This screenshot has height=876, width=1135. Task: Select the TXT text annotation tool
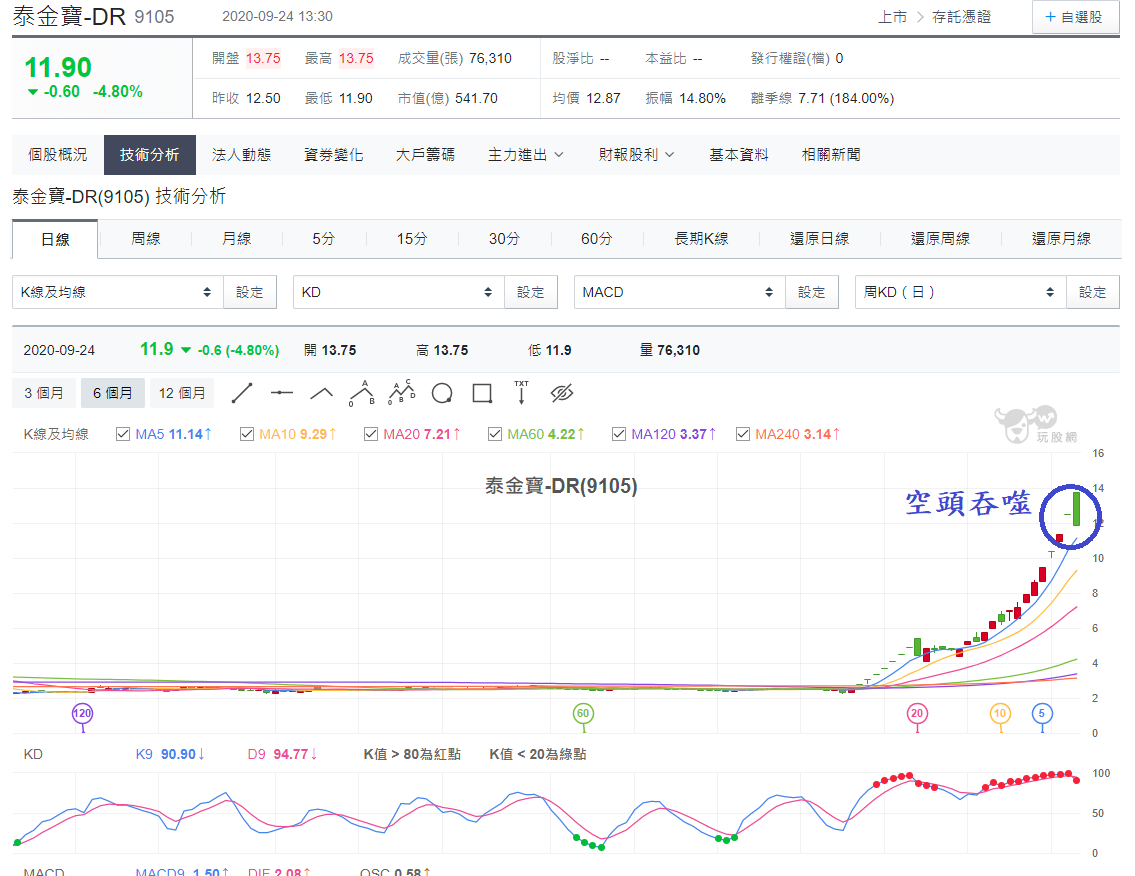pyautogui.click(x=521, y=392)
